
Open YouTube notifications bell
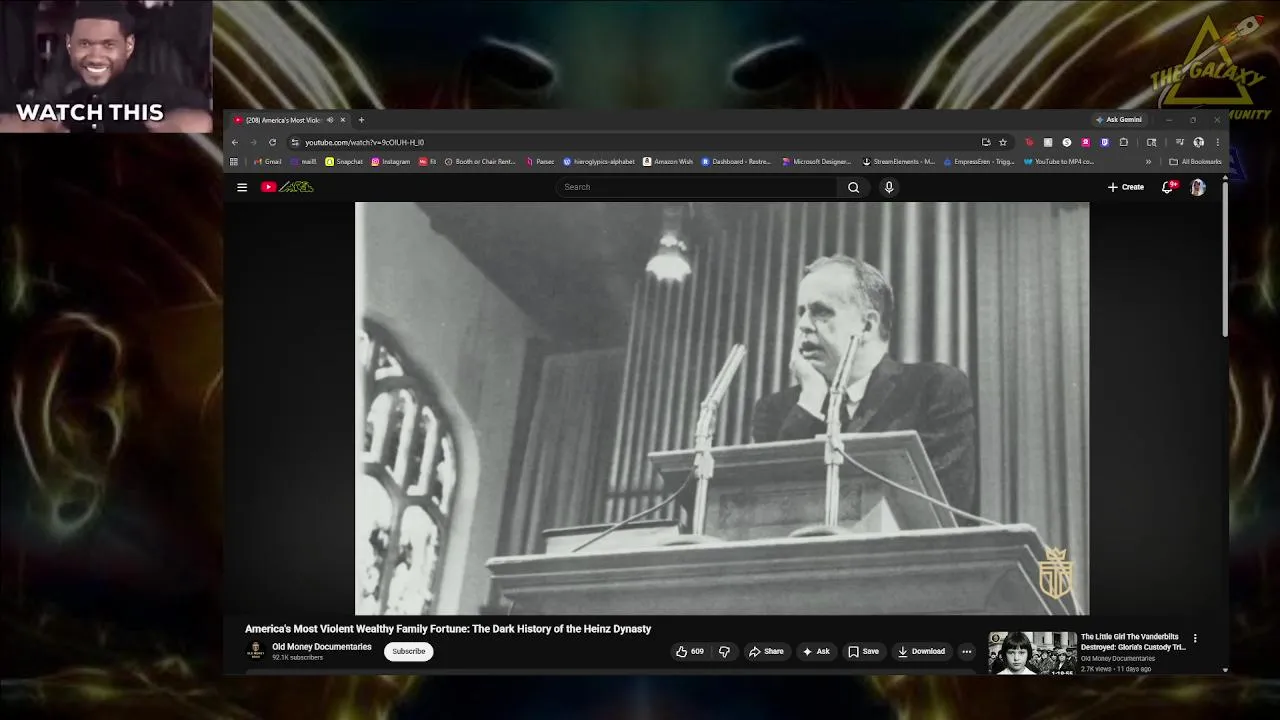1167,187
